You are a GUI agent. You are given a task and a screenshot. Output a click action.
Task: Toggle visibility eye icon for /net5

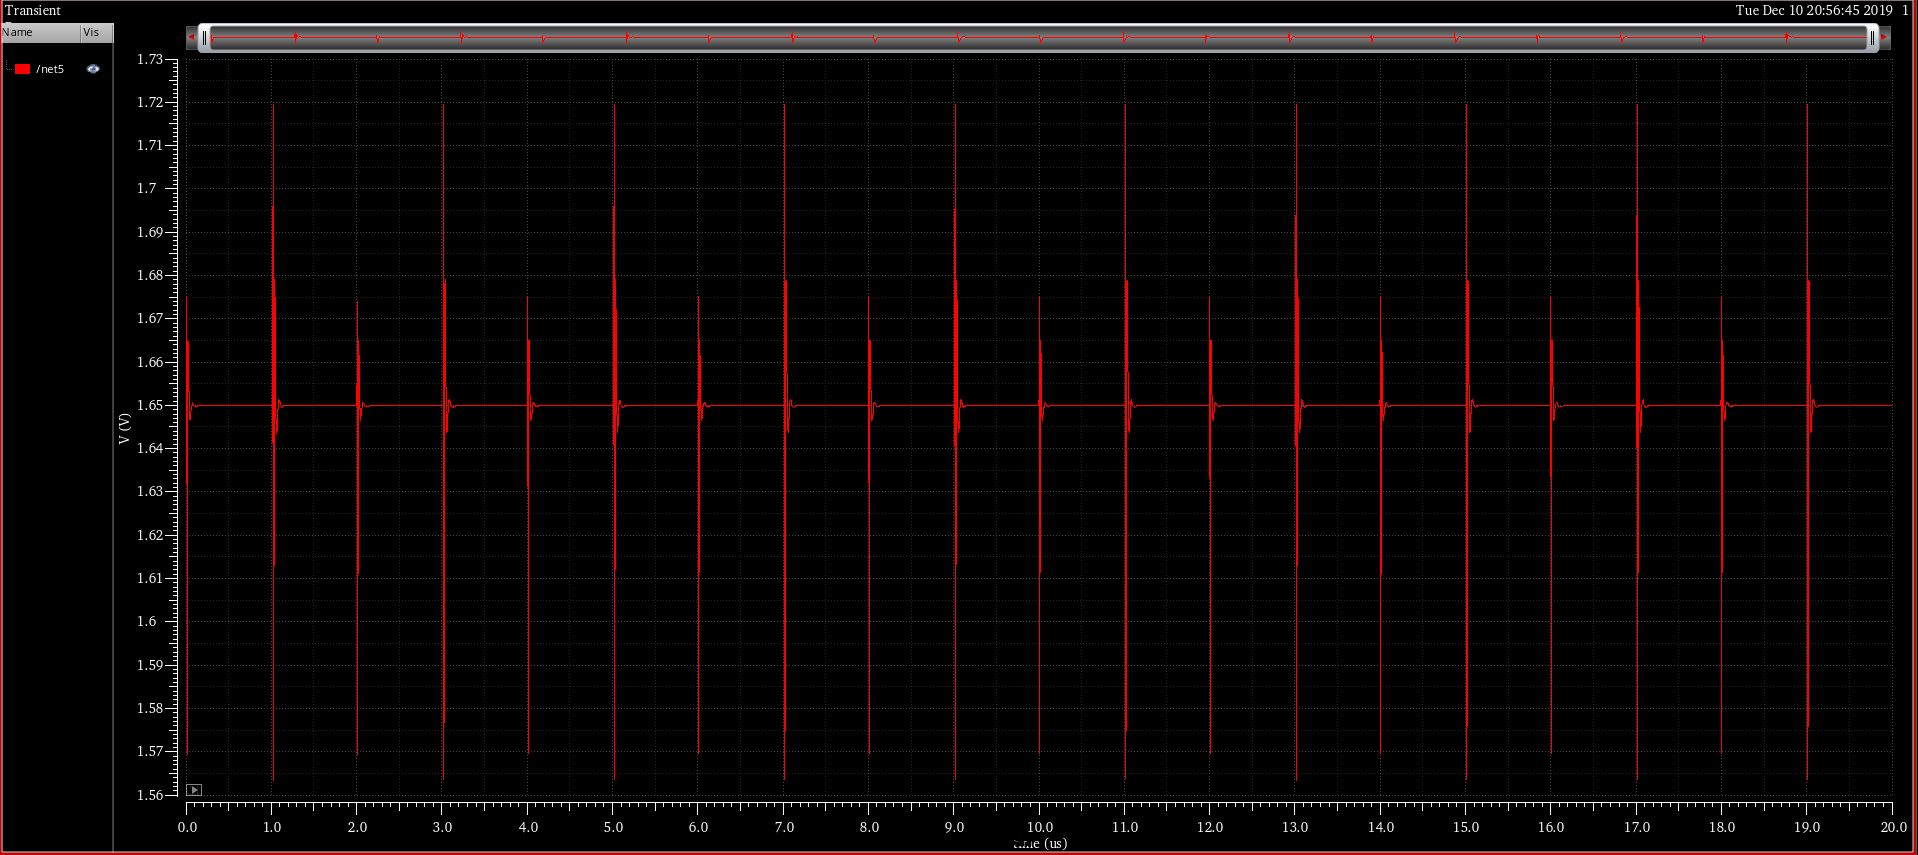93,69
